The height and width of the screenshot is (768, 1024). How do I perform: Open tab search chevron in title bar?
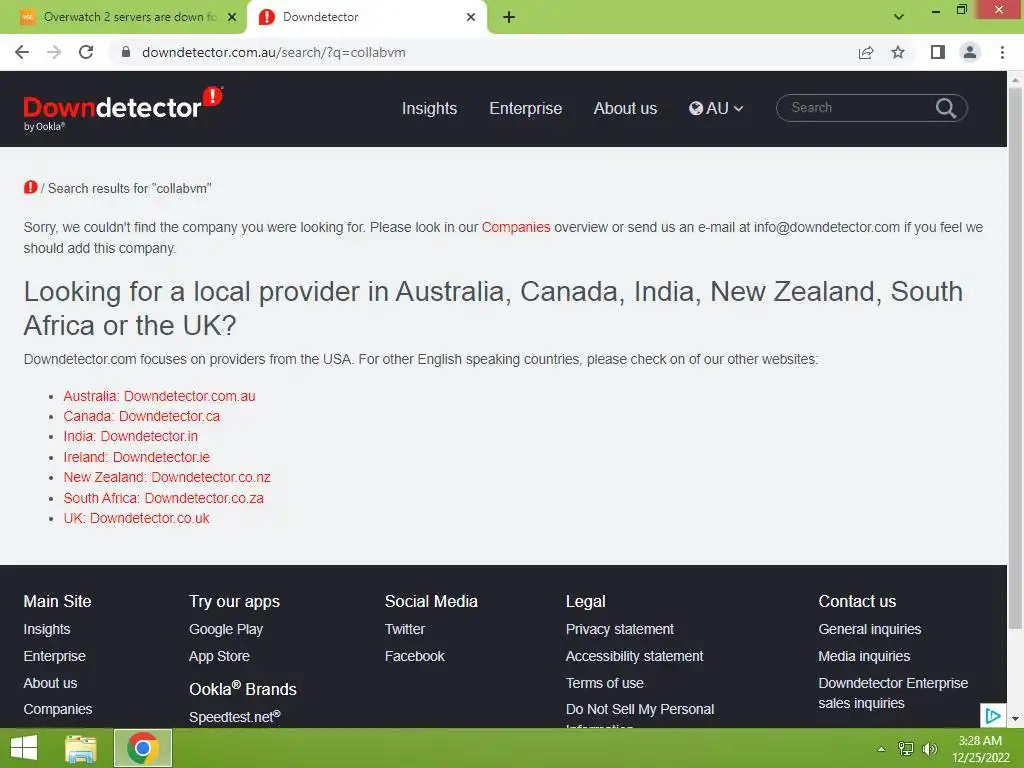(x=899, y=17)
